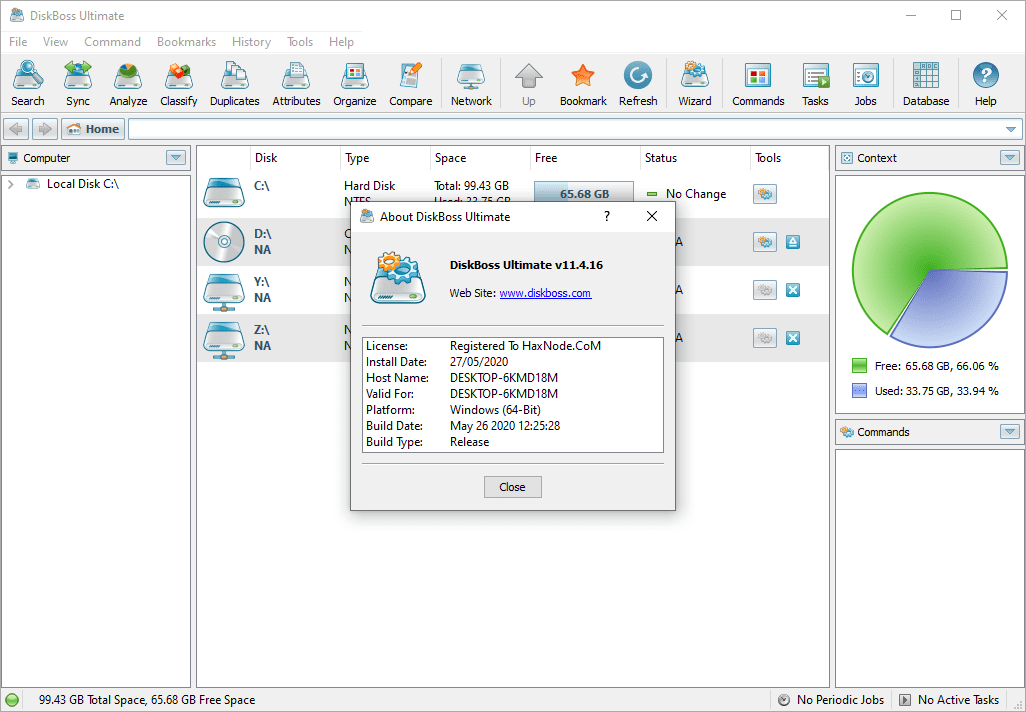This screenshot has width=1026, height=712.
Task: Open tools gear for Z:\ drive
Action: point(765,338)
